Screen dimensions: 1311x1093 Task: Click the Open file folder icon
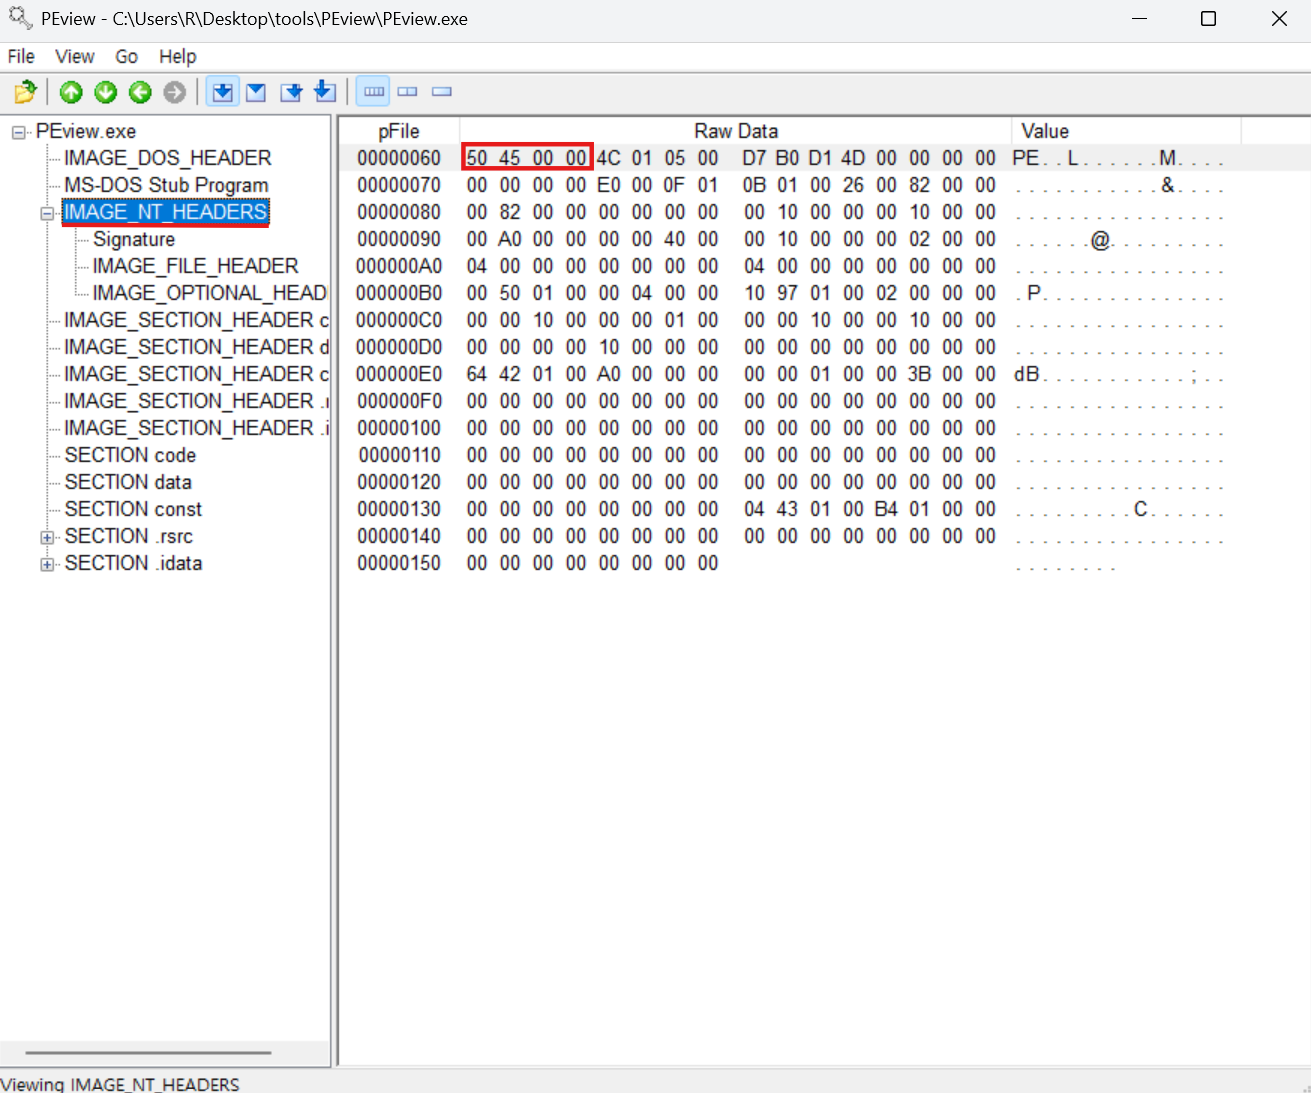(25, 92)
